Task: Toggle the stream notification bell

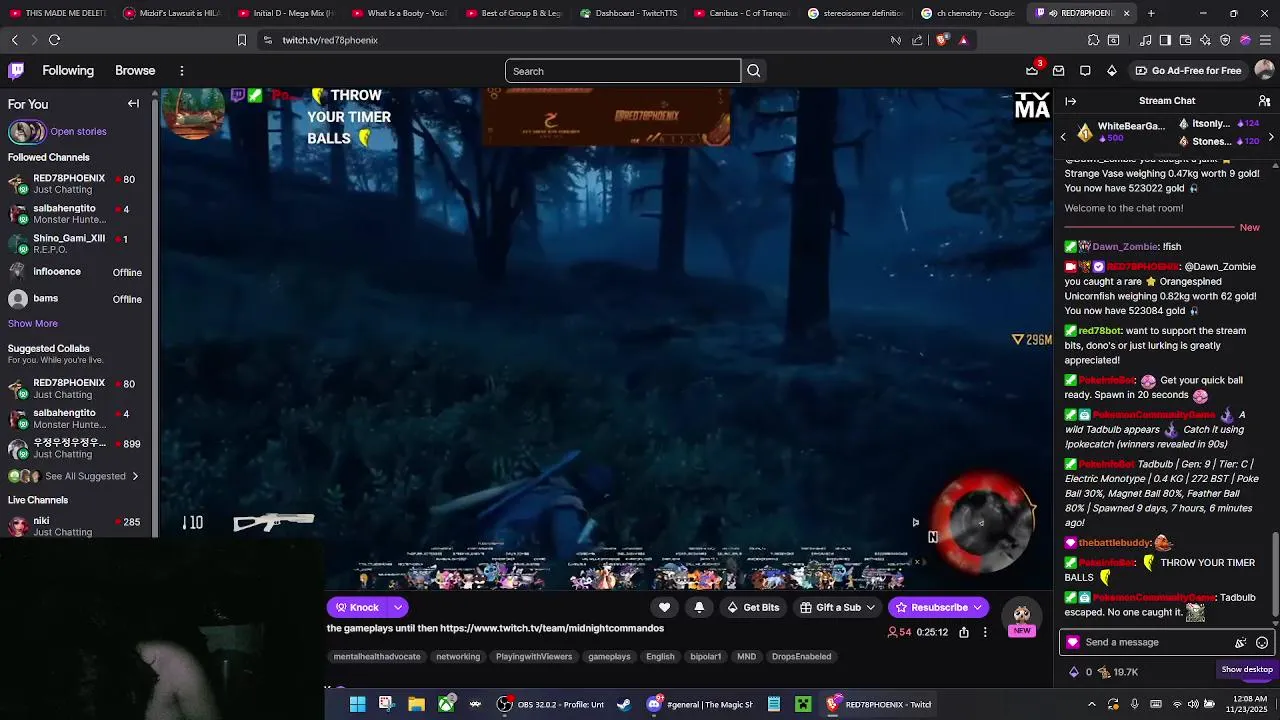Action: 699,607
